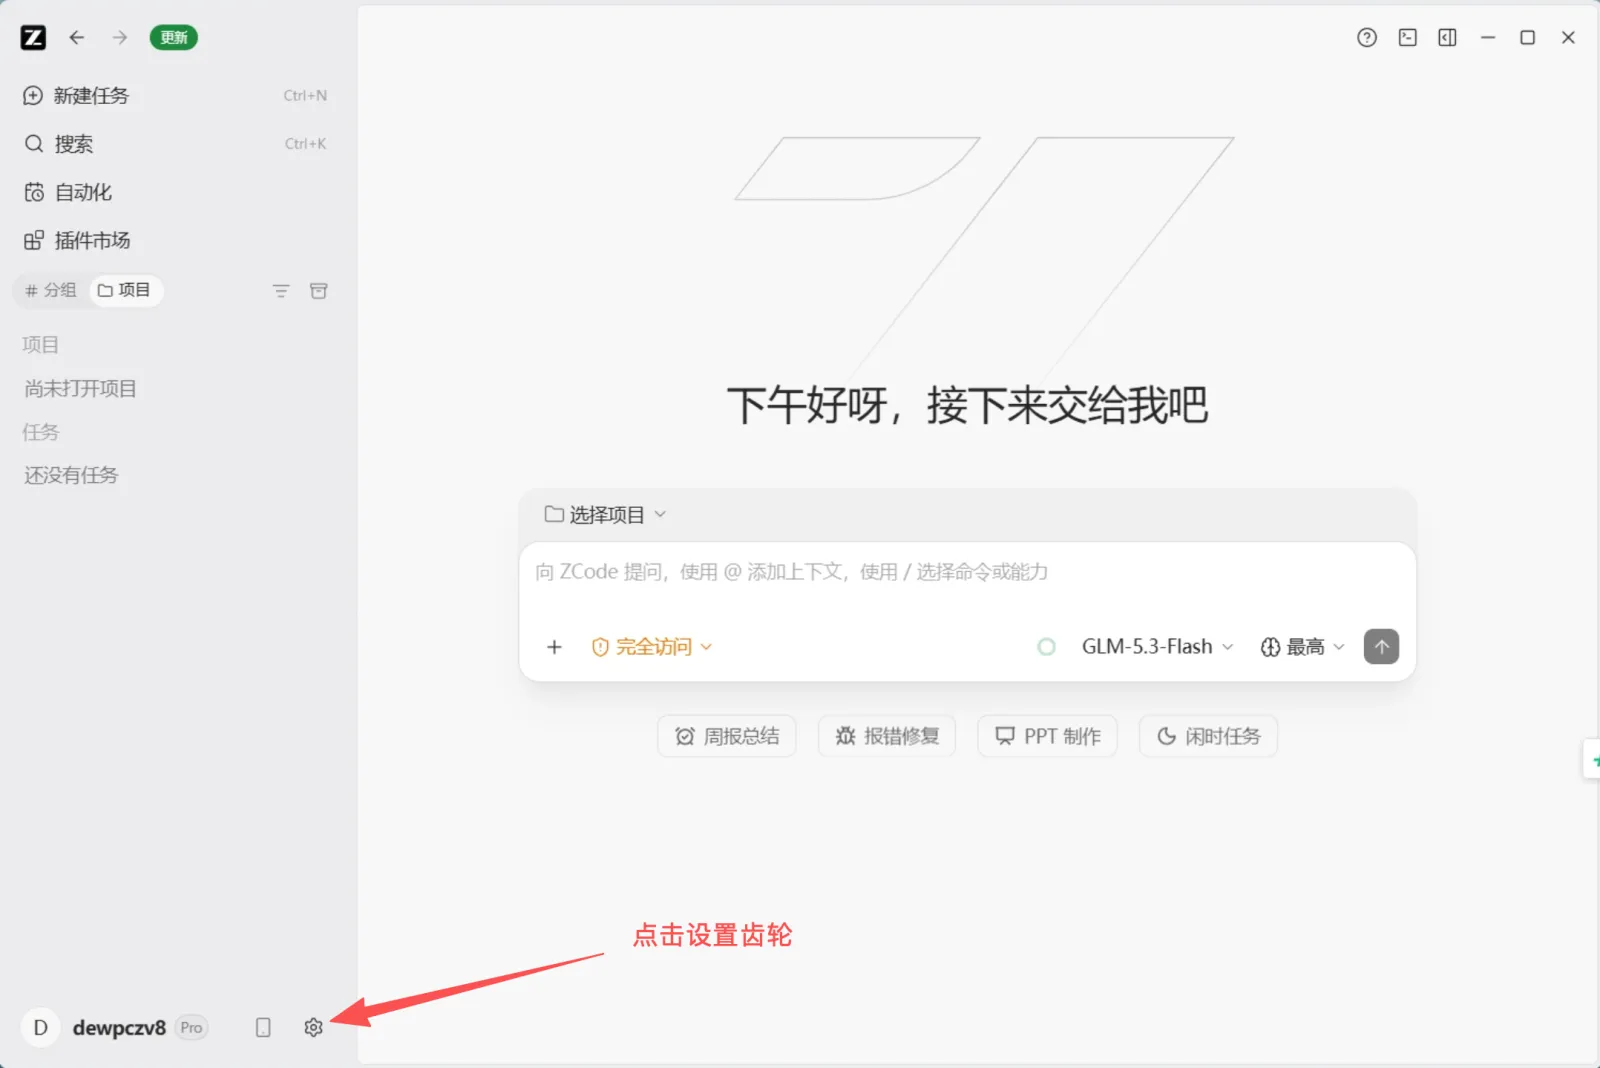Click the green tab at right edge
Screen dimensions: 1600x1068
coord(1592,760)
